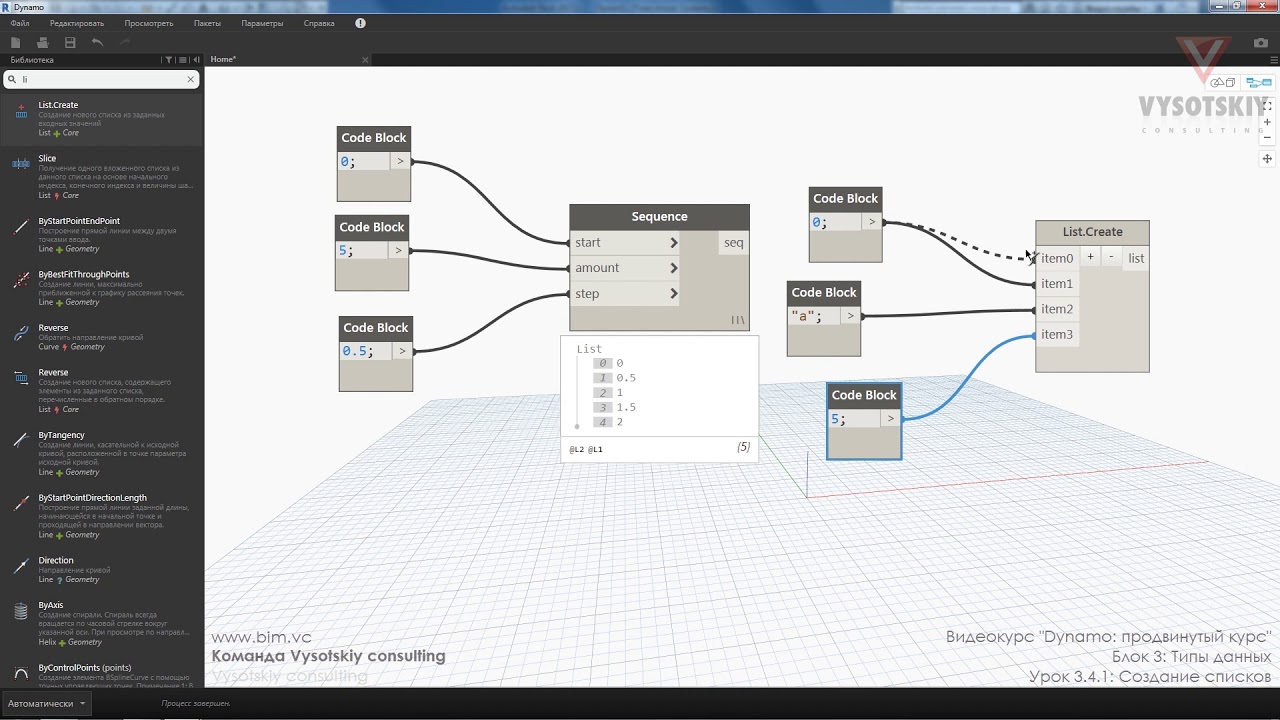Click the Save toolbar icon
Screen dimensions: 1280x720
(70, 42)
